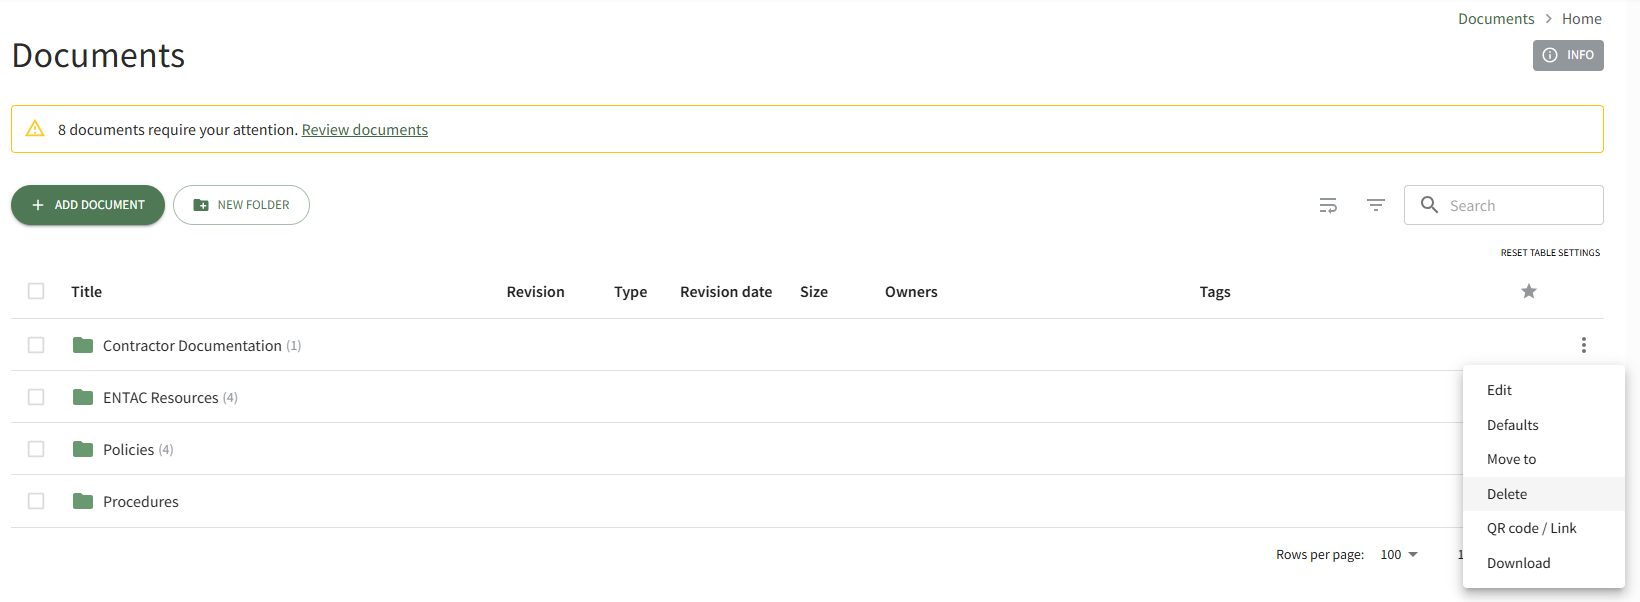
Task: Click the ENTAC Resources folder icon
Action: [x=83, y=397]
